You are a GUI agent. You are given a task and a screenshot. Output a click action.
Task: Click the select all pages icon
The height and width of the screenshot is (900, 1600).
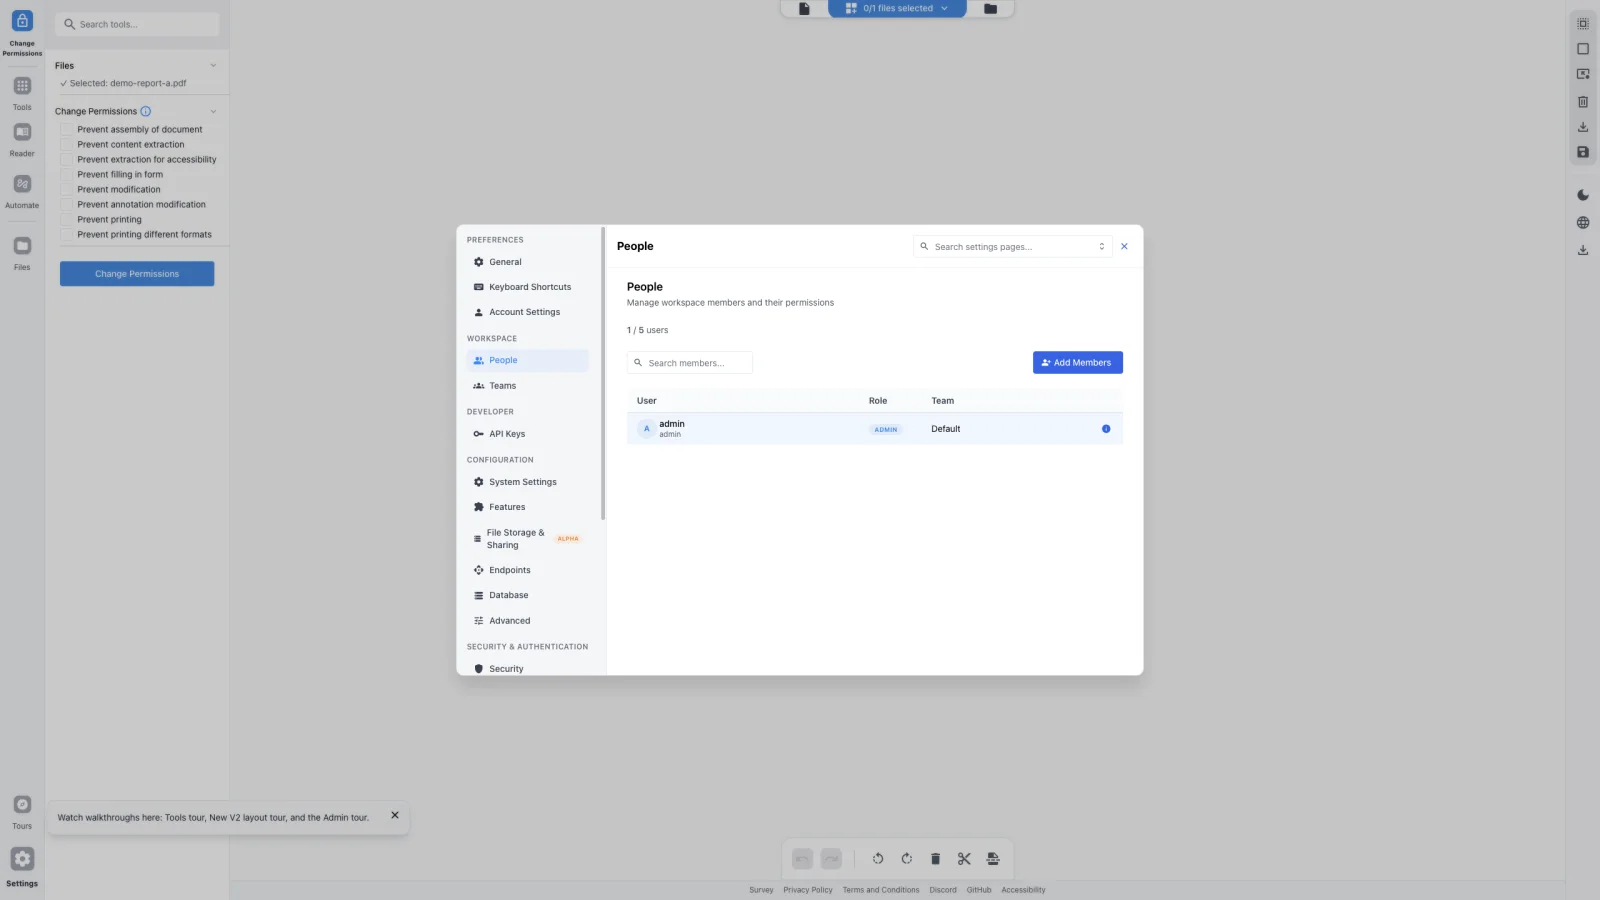1583,23
